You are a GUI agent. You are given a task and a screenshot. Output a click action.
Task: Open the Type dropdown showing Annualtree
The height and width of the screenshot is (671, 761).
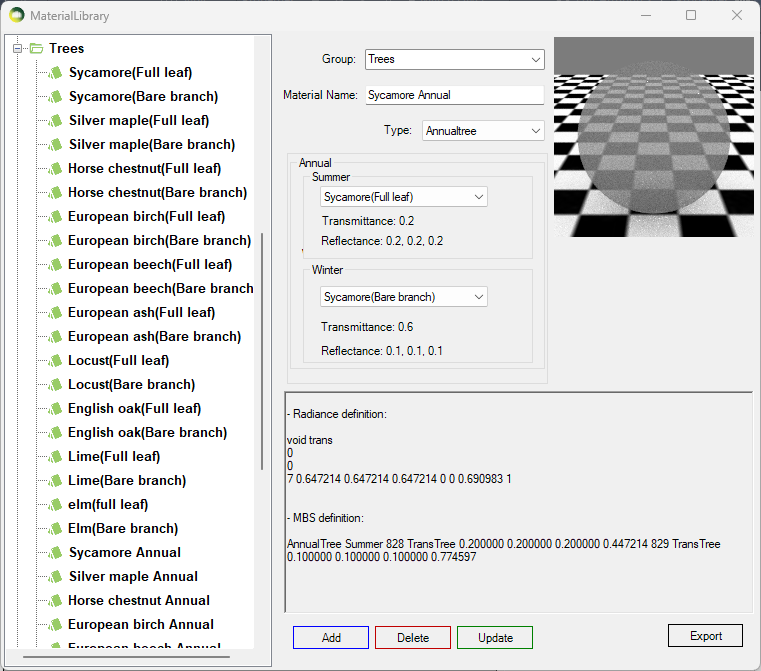coord(482,130)
